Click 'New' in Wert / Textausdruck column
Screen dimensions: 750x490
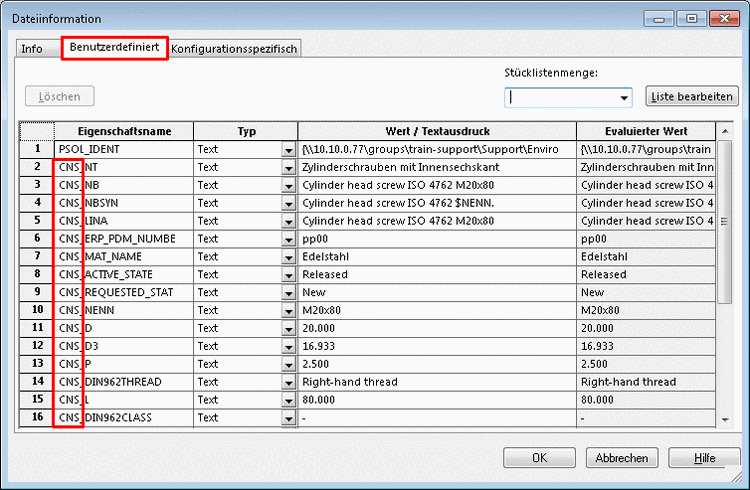click(314, 292)
